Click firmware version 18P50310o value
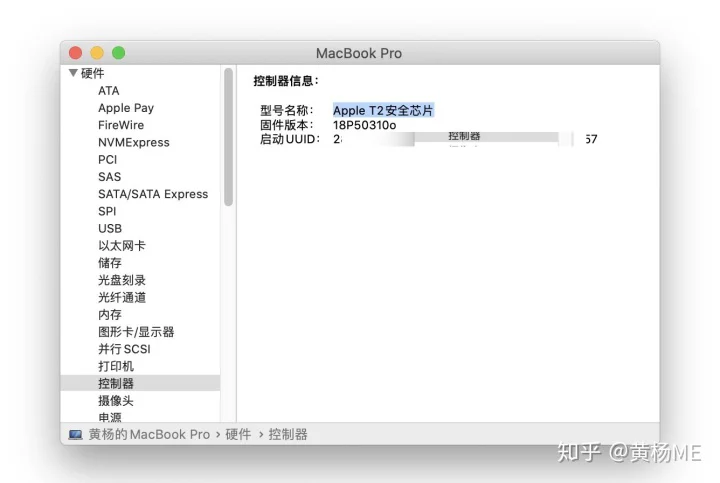720x483 pixels. coord(365,125)
